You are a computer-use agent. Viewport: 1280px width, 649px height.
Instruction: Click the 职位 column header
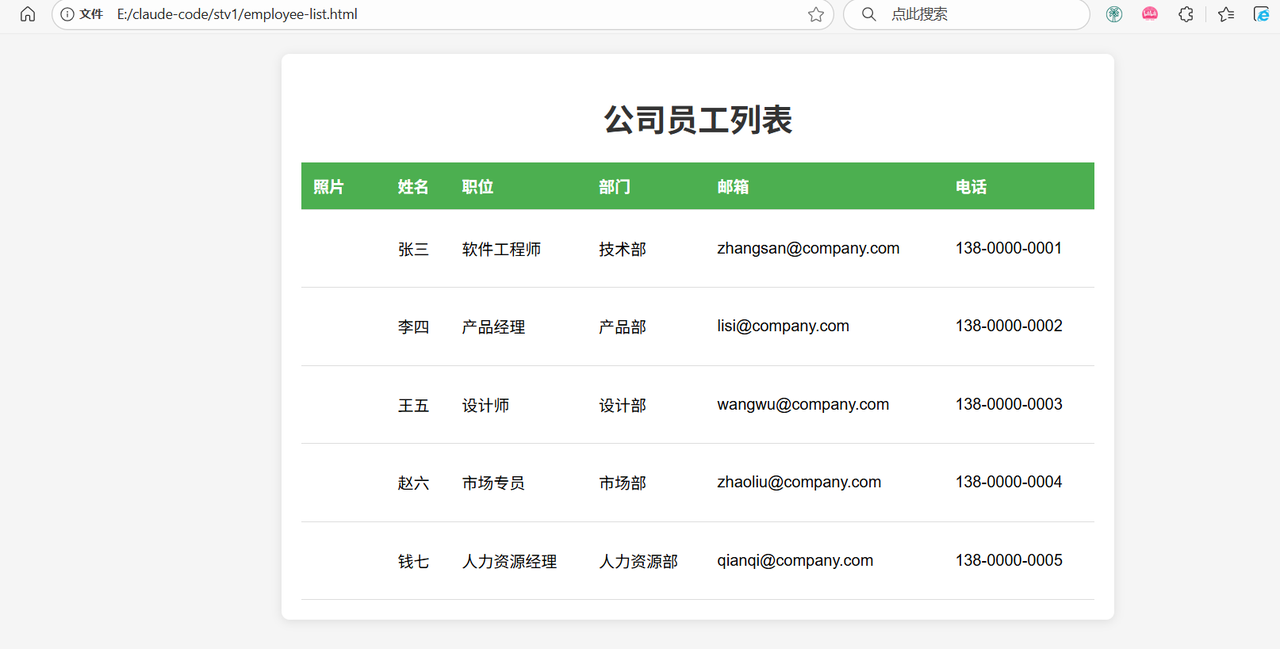[x=477, y=187]
